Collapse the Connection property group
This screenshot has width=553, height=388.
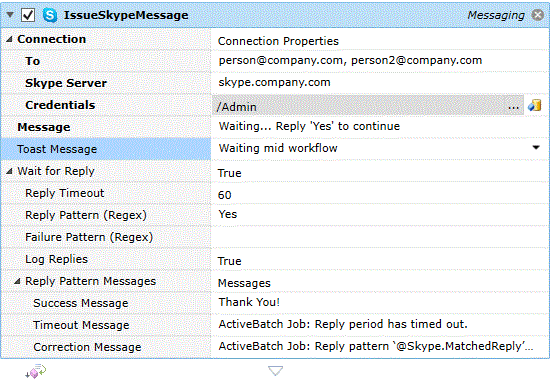point(10,40)
